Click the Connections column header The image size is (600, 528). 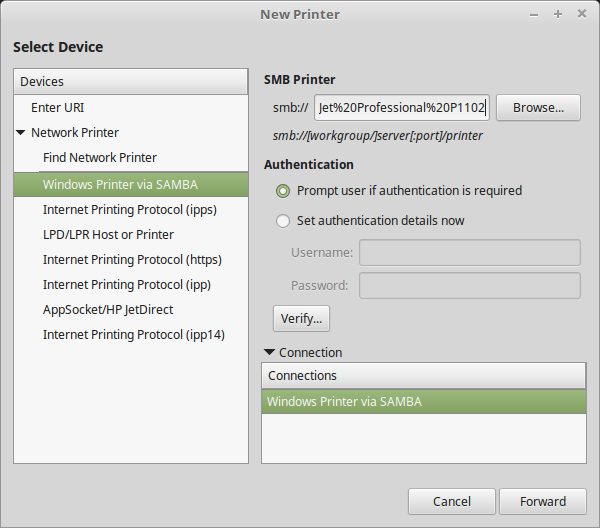click(423, 376)
